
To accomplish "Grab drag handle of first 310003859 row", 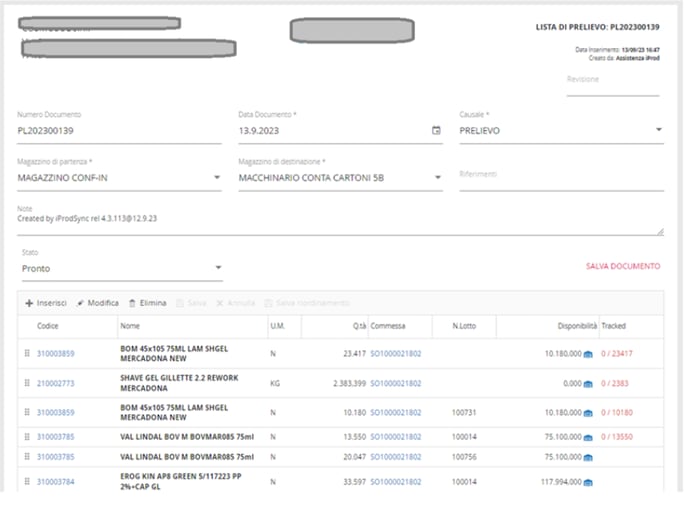I will (x=27, y=353).
